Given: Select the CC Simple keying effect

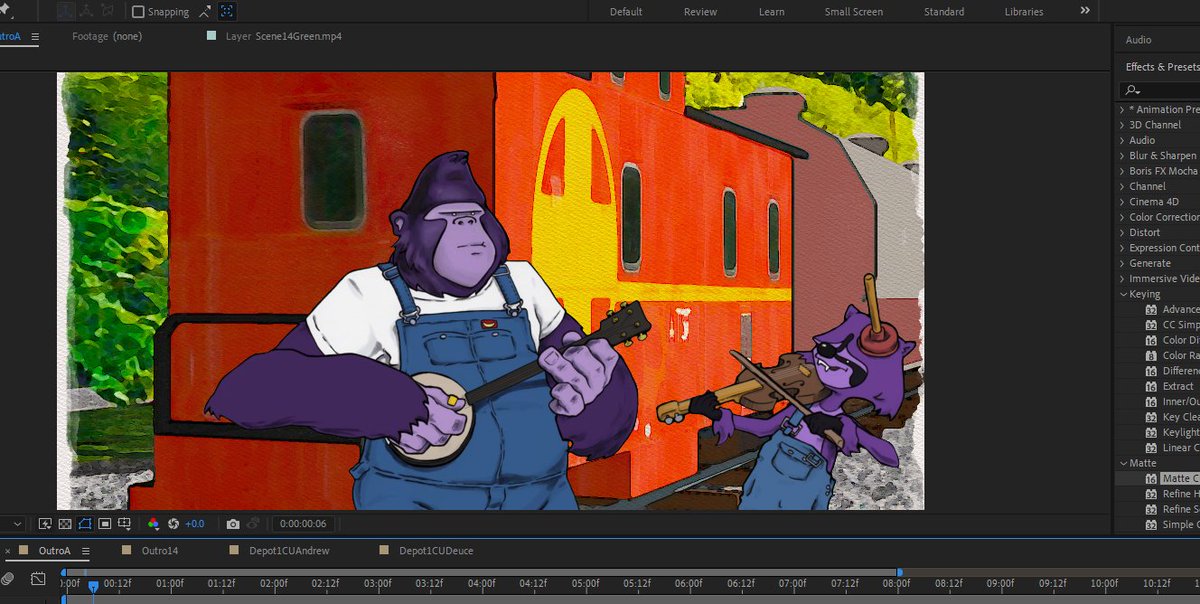Looking at the screenshot, I should click(x=1180, y=325).
